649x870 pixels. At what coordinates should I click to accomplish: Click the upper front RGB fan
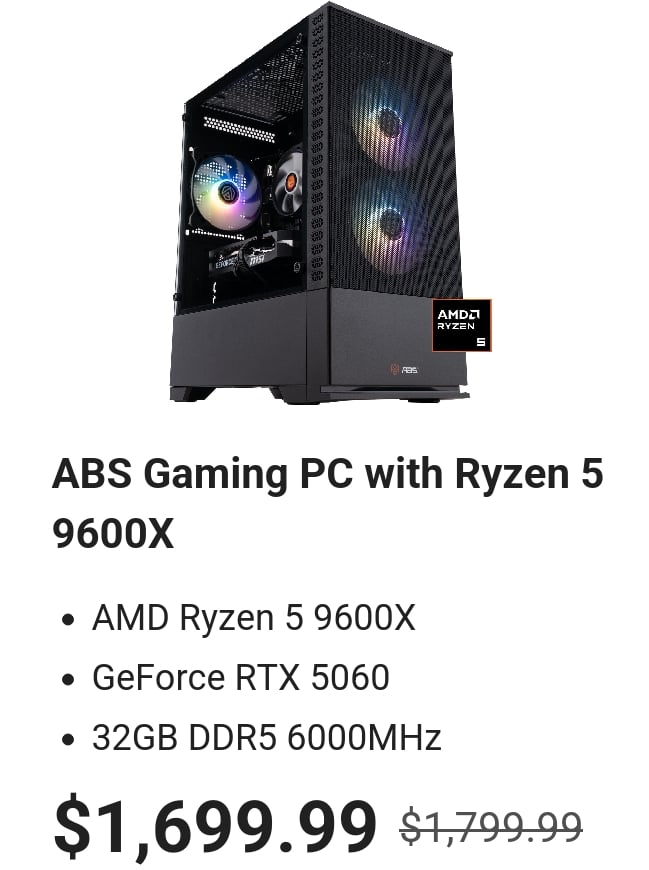(382, 122)
